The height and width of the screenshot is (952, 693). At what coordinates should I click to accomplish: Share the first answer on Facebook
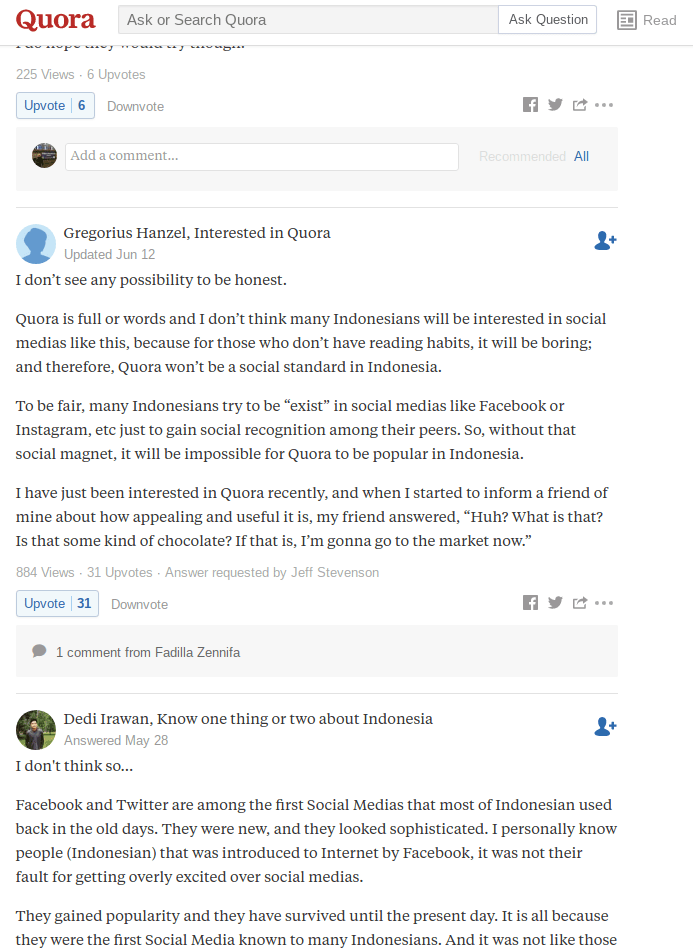pyautogui.click(x=530, y=105)
